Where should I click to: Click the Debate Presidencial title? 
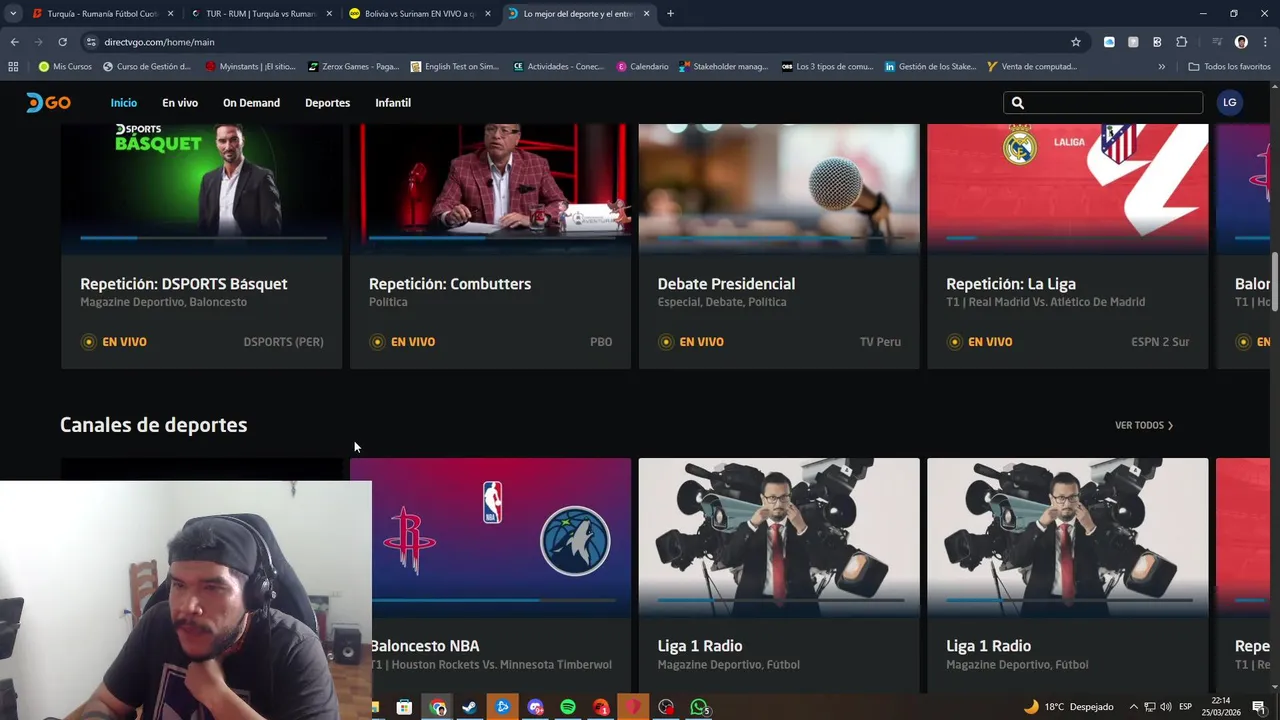coord(726,284)
